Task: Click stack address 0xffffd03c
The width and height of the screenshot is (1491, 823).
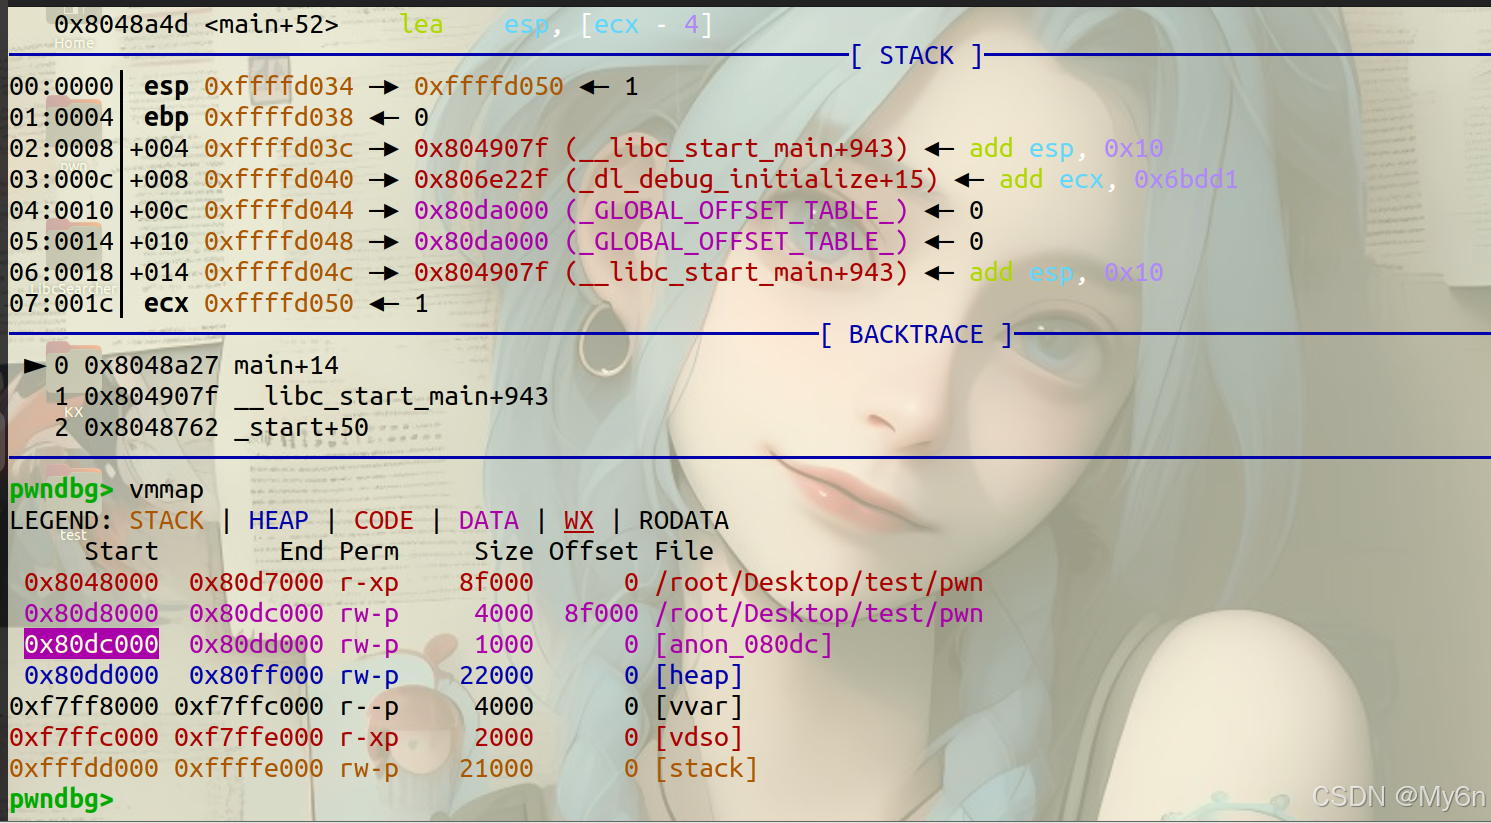Action: click(279, 149)
